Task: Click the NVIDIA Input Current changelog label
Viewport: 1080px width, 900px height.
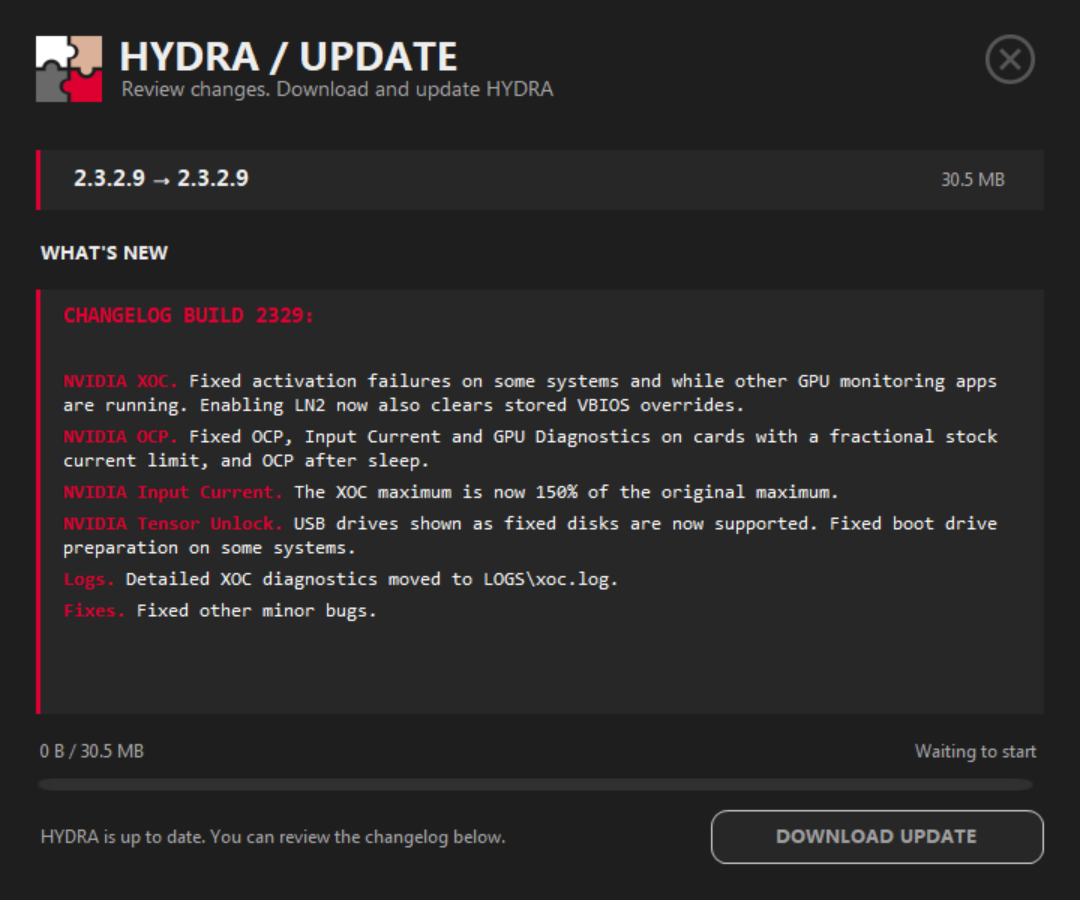Action: tap(173, 492)
